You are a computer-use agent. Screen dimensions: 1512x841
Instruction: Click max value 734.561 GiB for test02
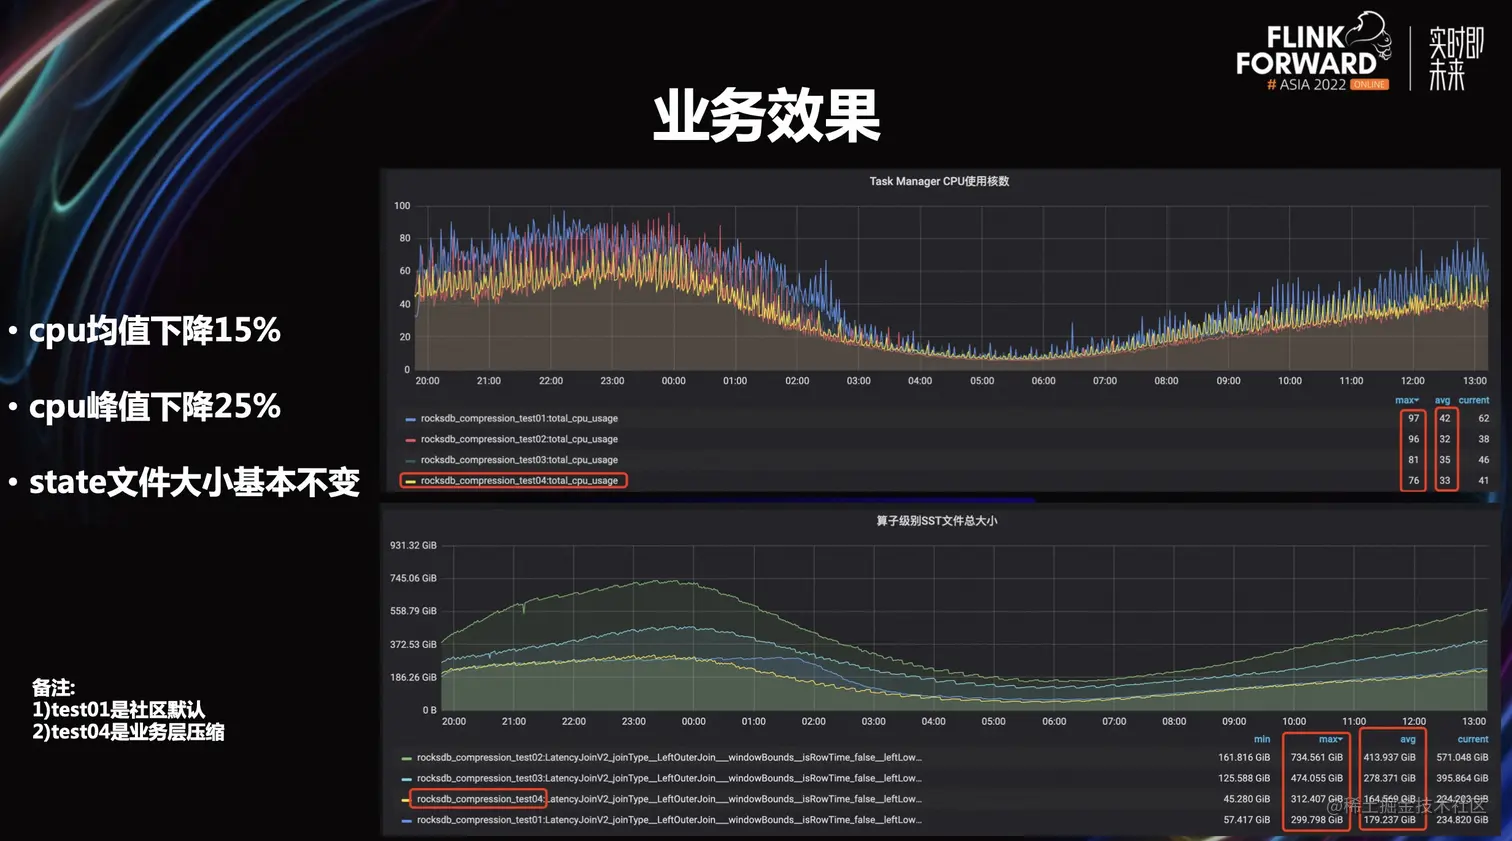(x=1317, y=758)
